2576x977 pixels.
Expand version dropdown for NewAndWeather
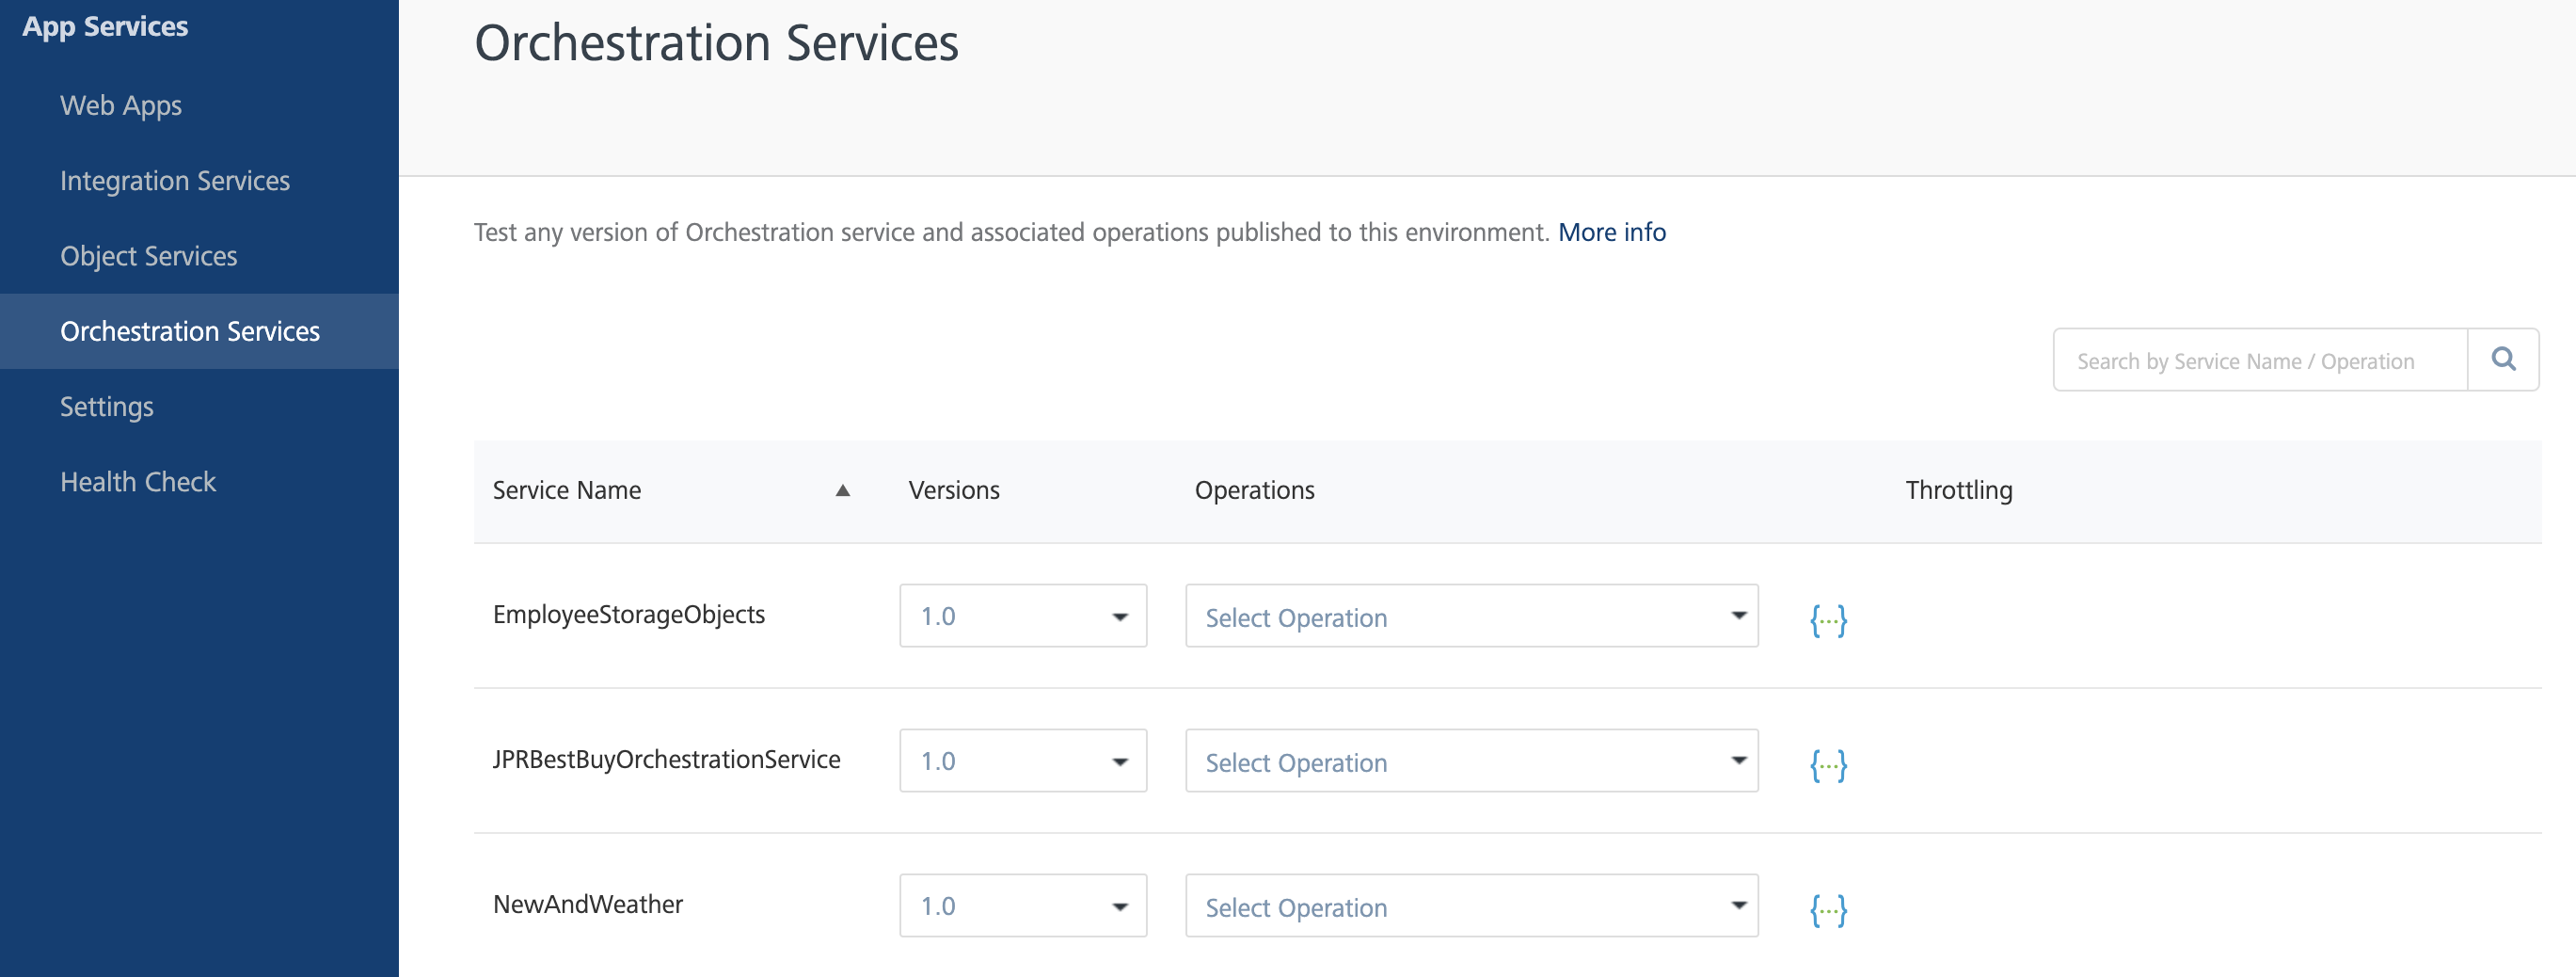(1022, 906)
